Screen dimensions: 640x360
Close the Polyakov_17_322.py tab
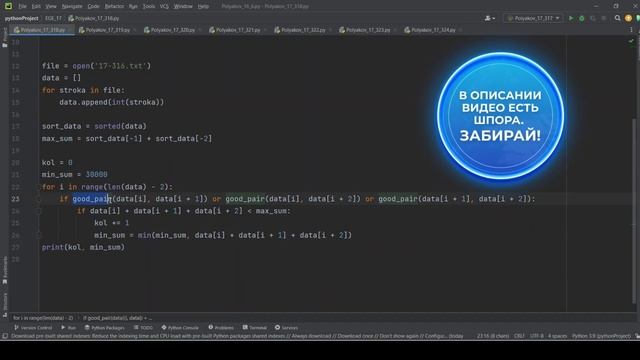tap(330, 30)
